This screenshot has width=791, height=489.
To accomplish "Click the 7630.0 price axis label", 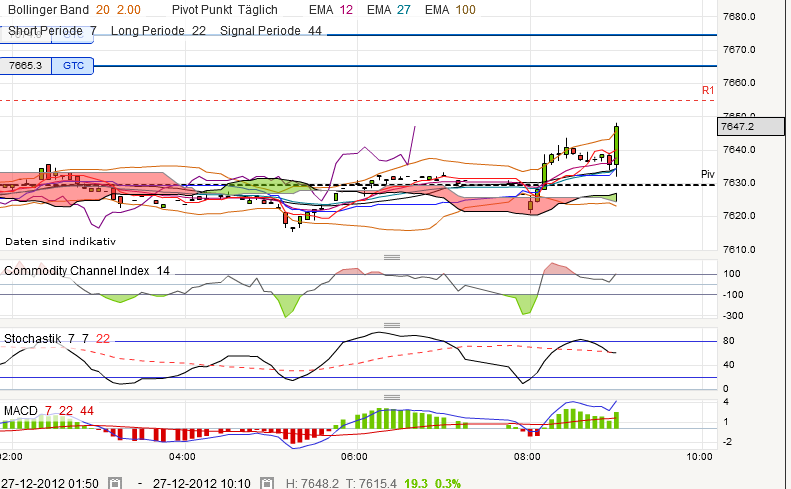I will click(x=739, y=183).
